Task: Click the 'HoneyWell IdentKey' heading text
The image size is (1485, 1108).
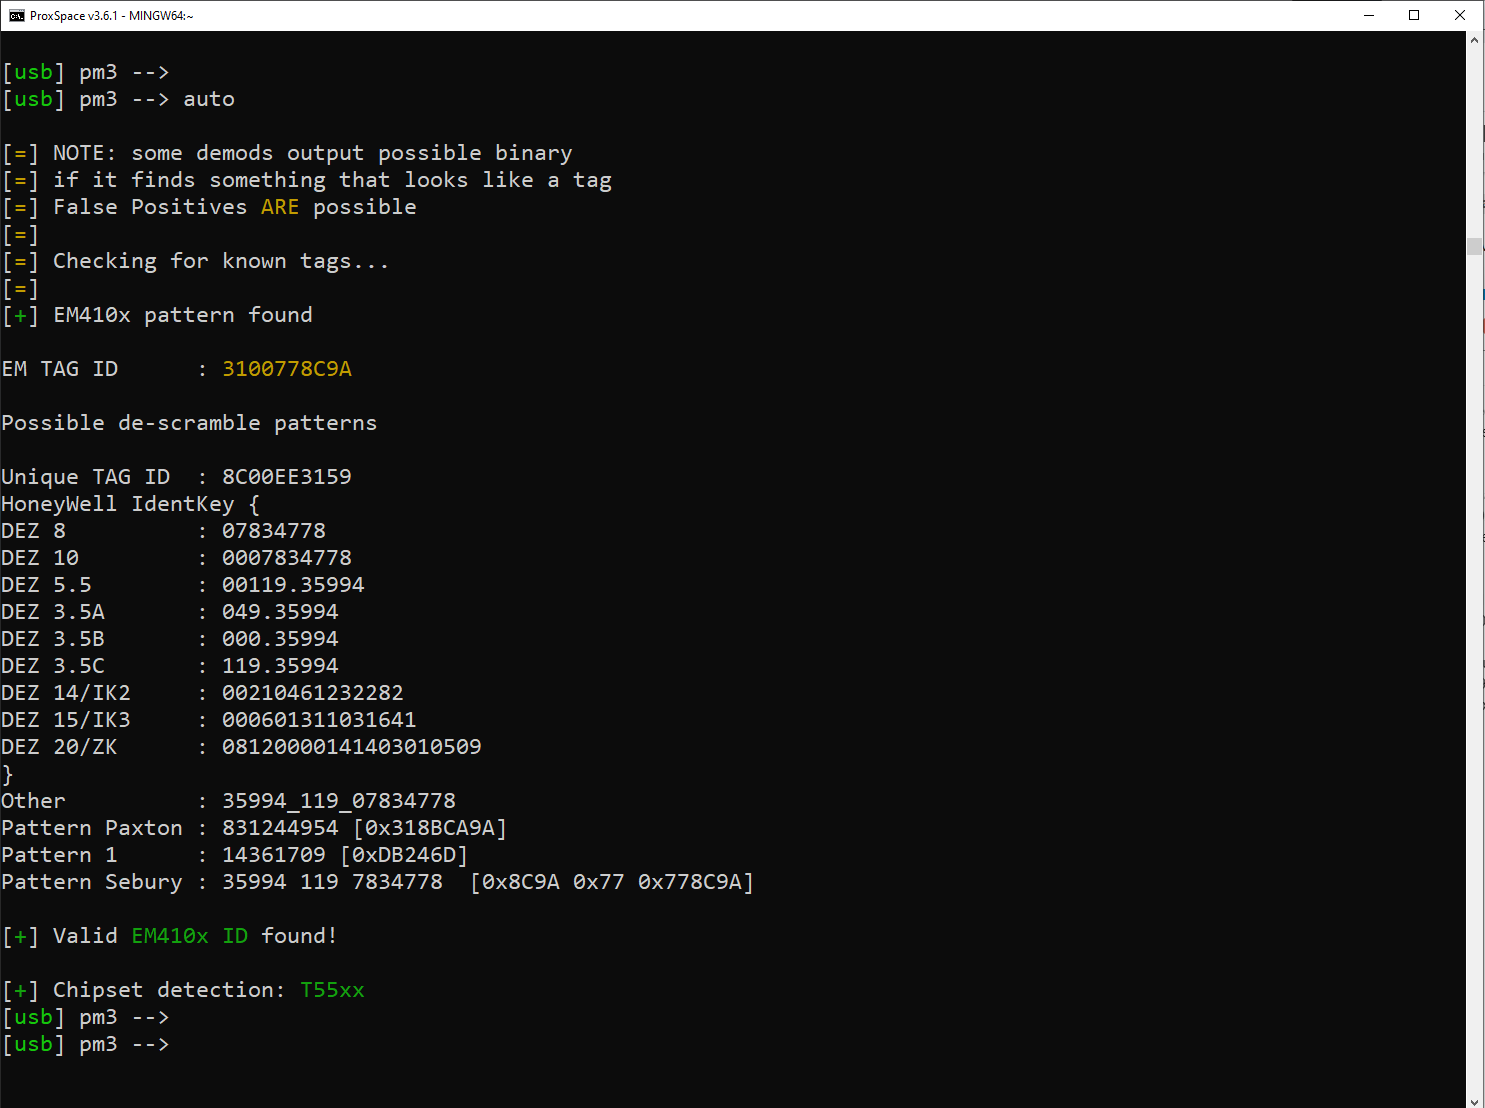Action: pos(118,504)
